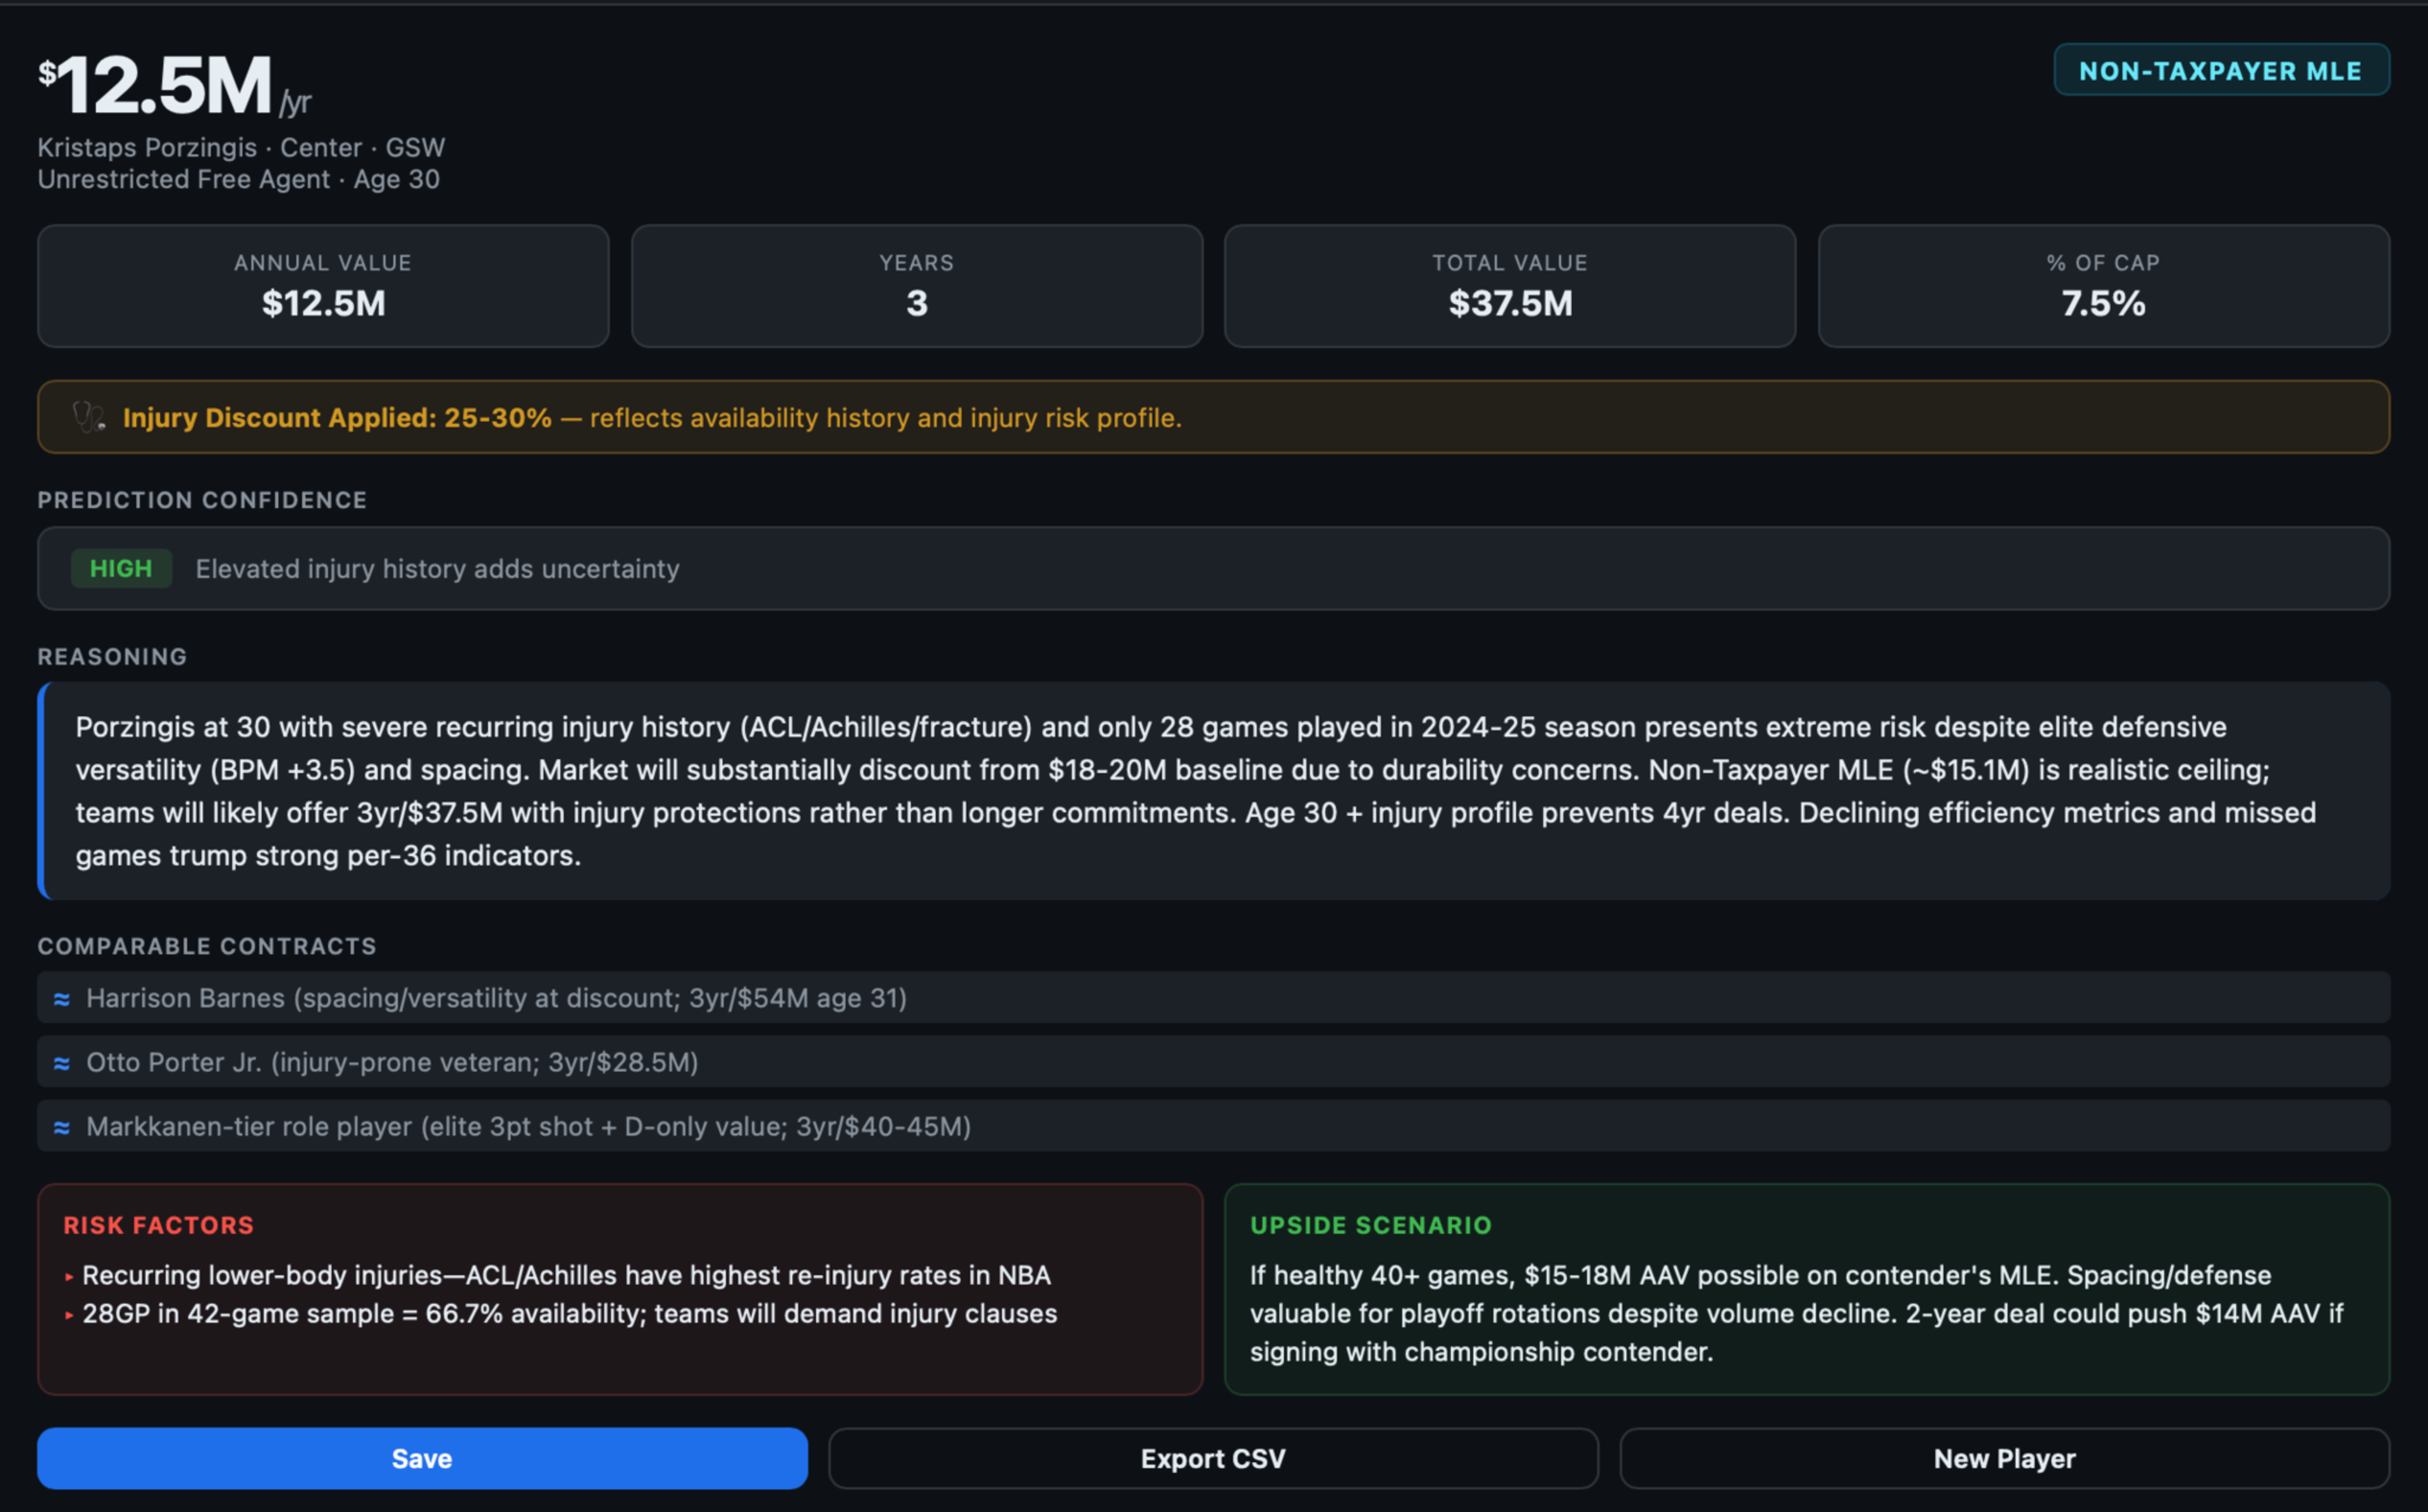This screenshot has height=1512, width=2428.
Task: Select the Years stat card
Action: pyautogui.click(x=916, y=286)
